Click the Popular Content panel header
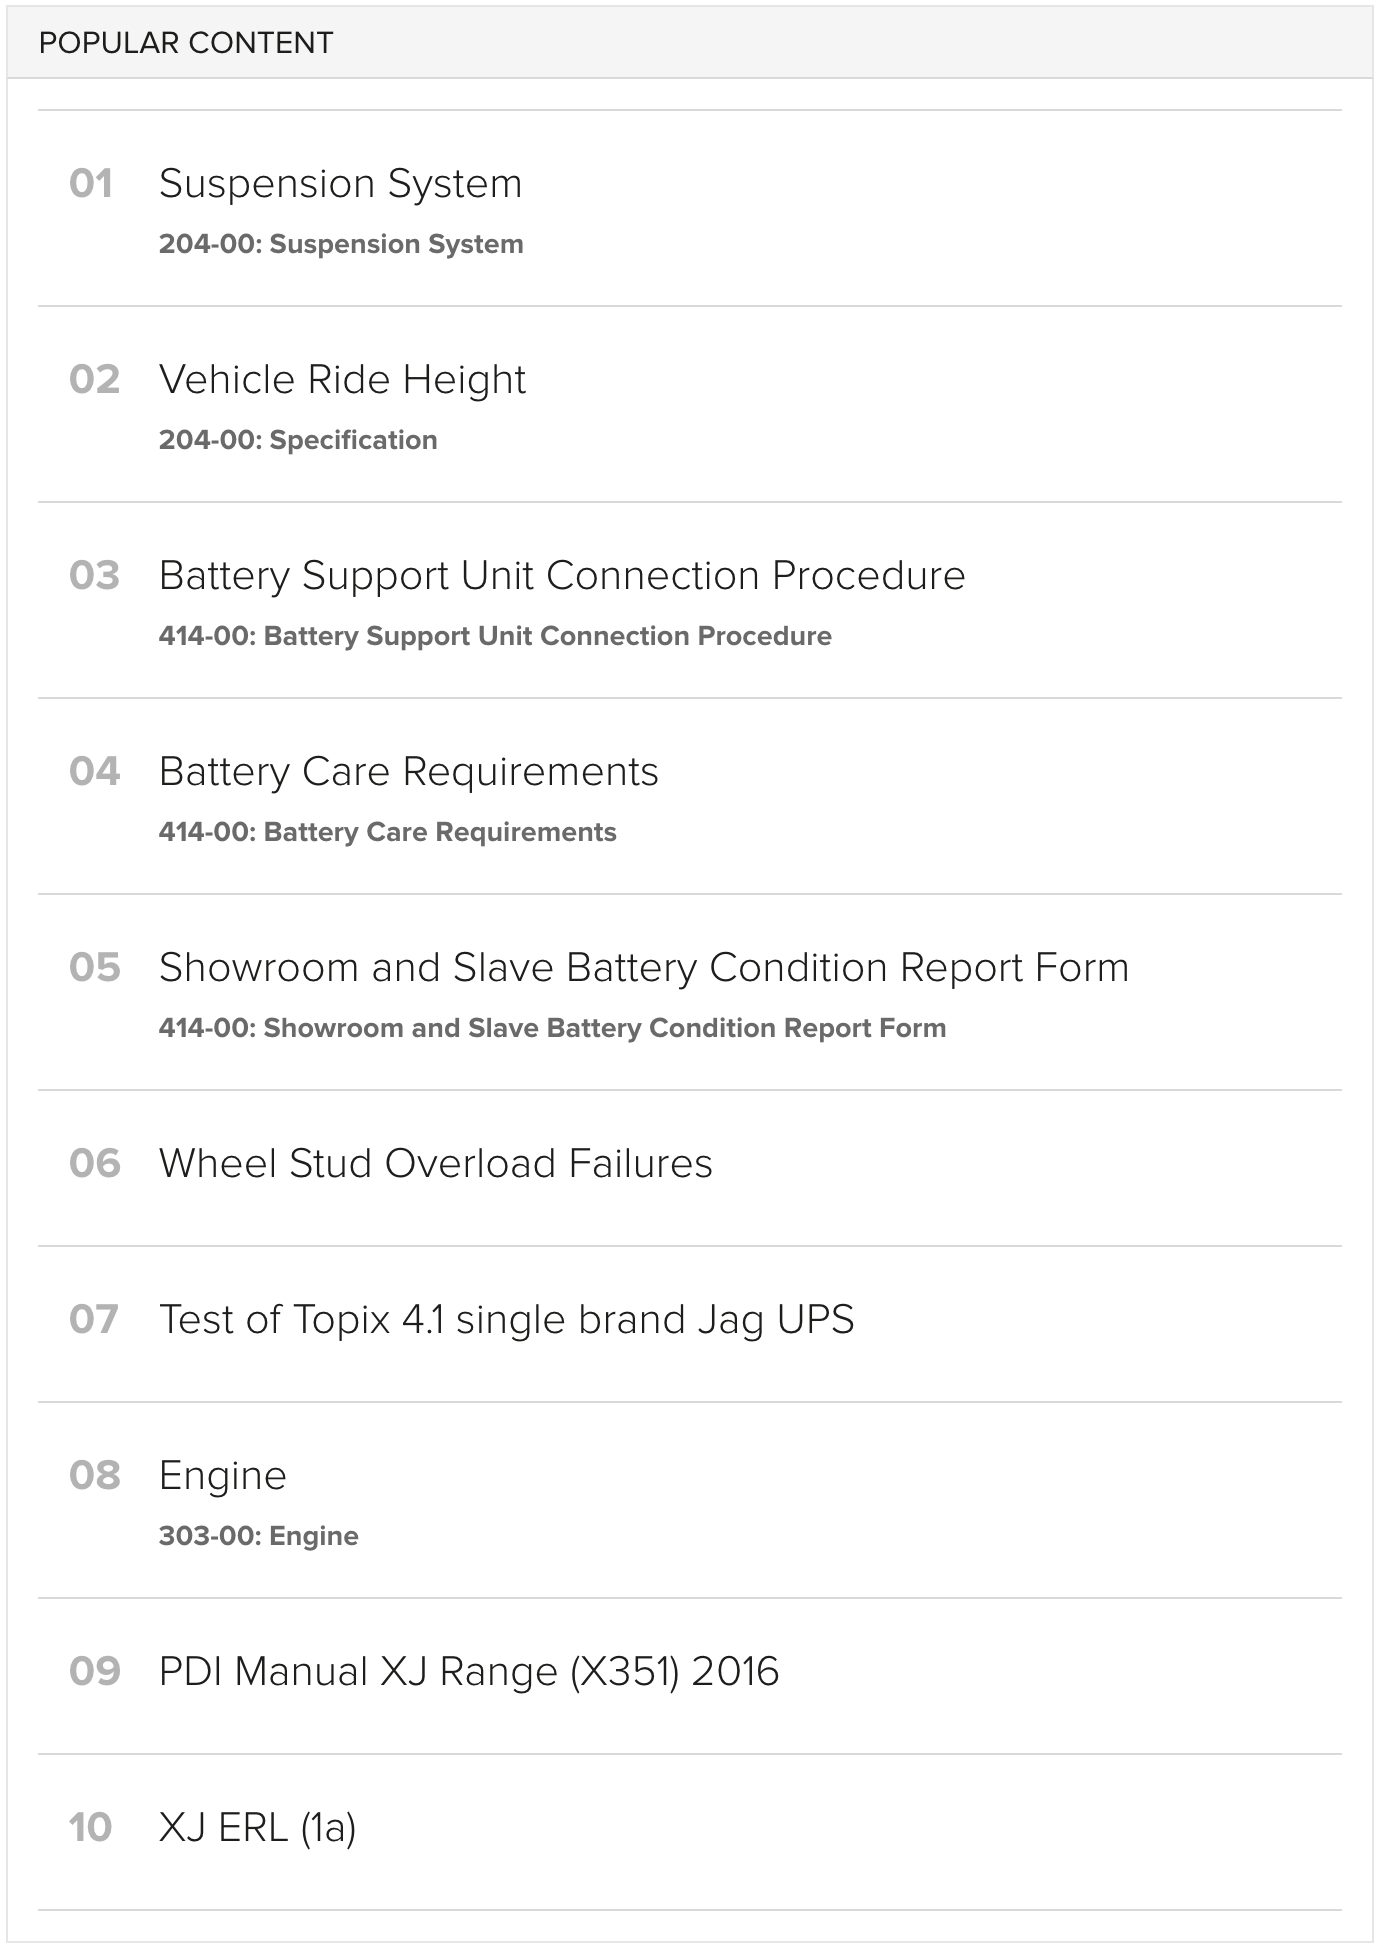 [x=690, y=43]
